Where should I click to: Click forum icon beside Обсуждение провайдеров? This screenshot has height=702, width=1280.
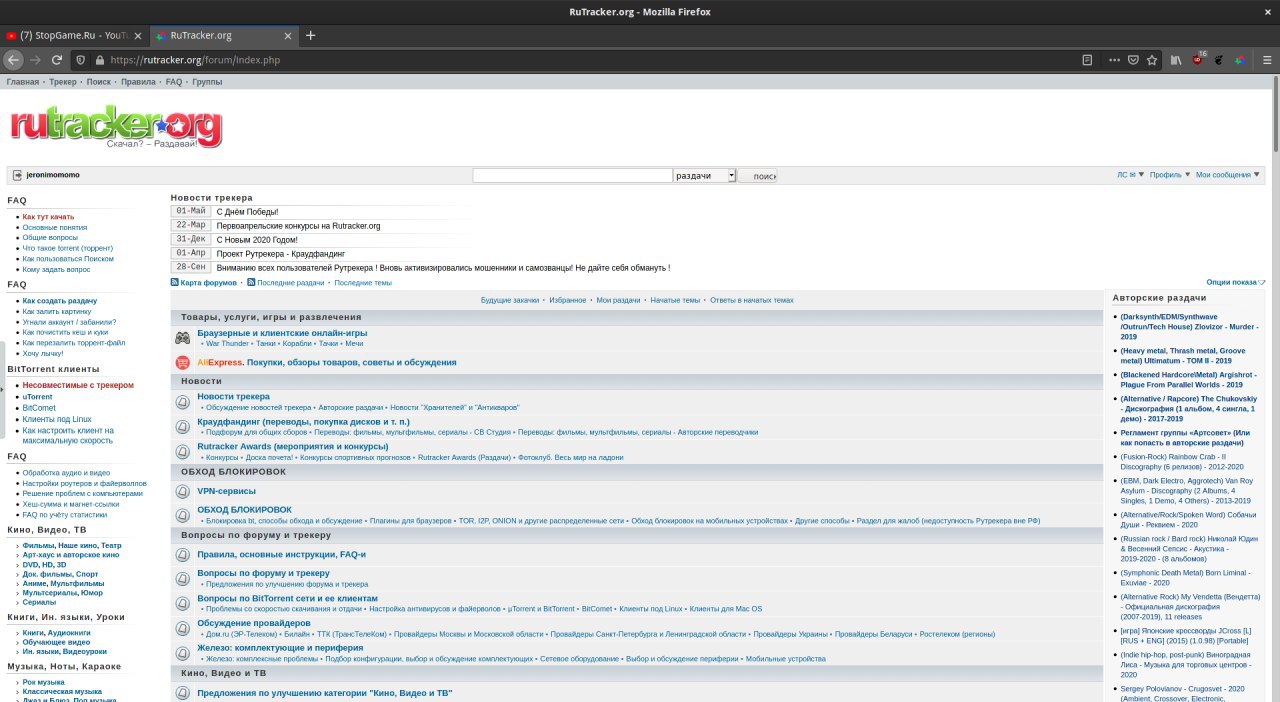point(183,628)
